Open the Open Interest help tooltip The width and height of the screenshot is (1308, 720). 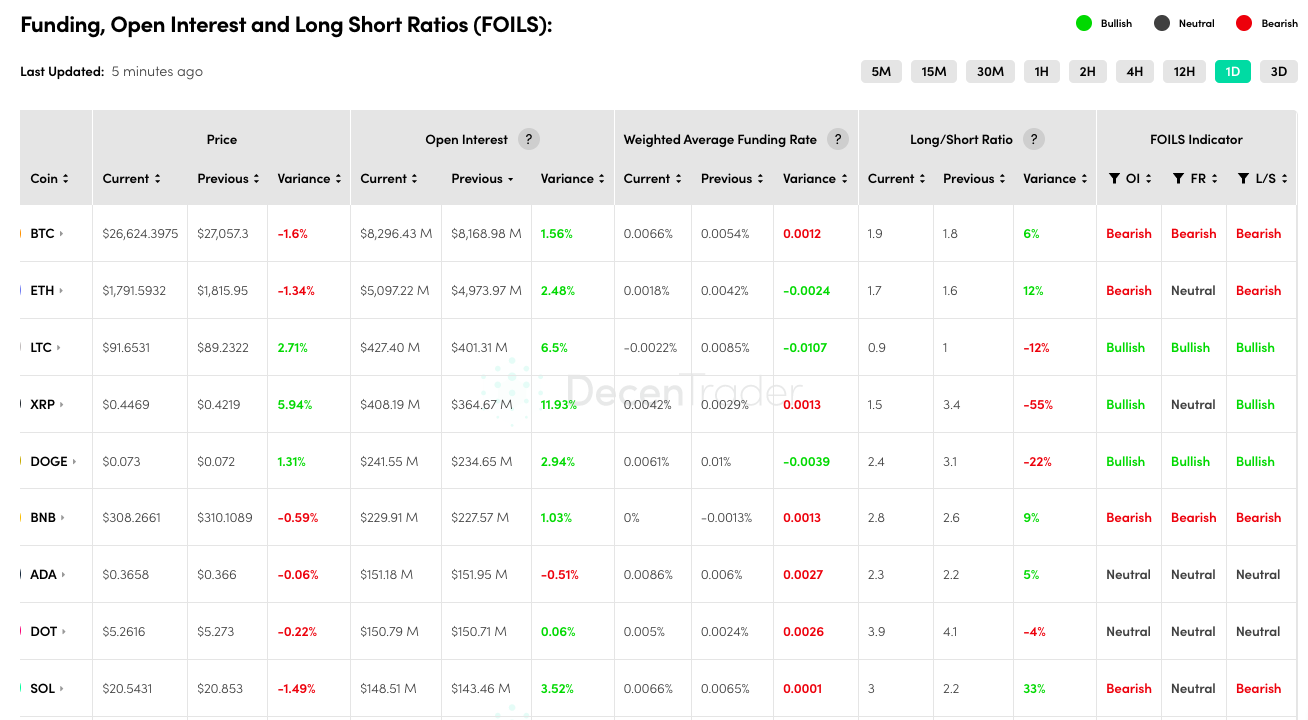[x=529, y=139]
